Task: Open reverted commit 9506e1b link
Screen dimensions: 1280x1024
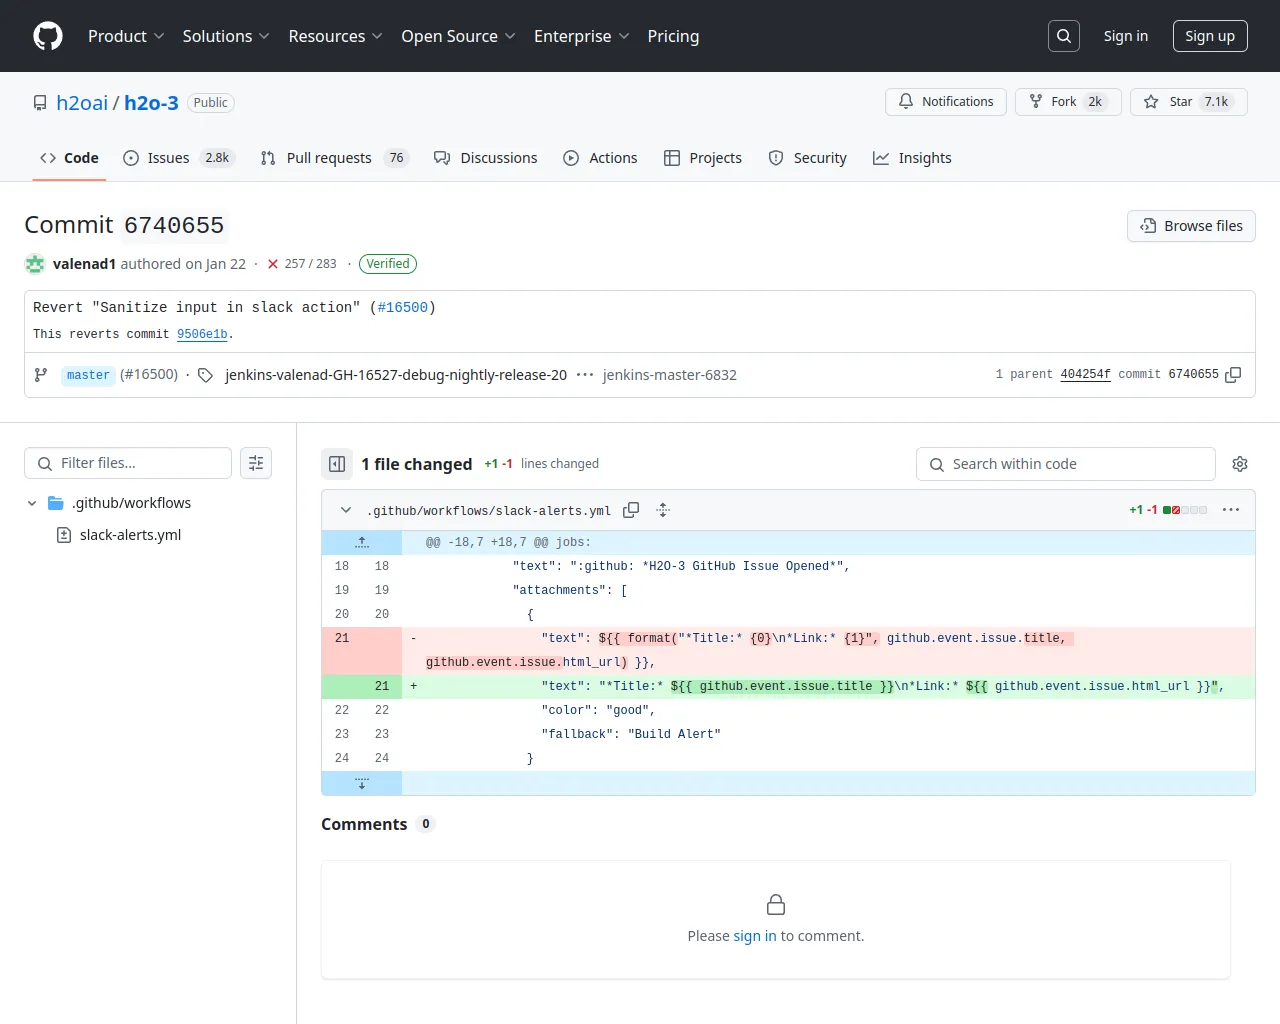Action: [202, 334]
